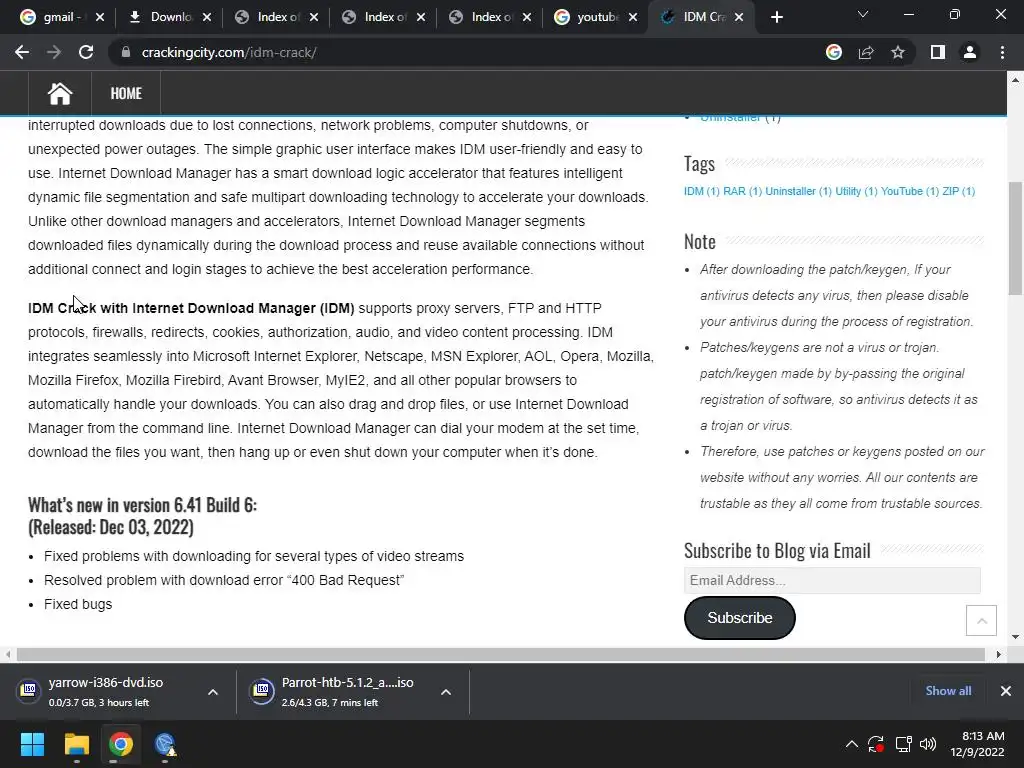Open the Uninstaller tag link
1024x768 pixels.
(798, 191)
